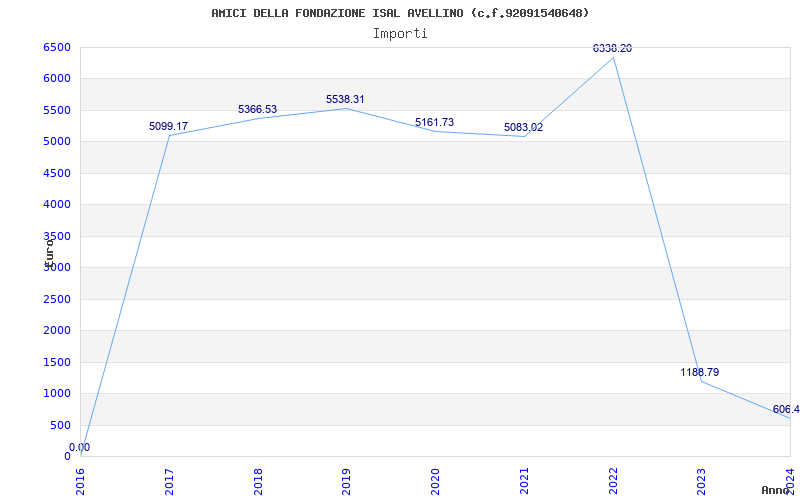Click the 2017 x-axis year label
The height and width of the screenshot is (500, 800).
pyautogui.click(x=169, y=482)
